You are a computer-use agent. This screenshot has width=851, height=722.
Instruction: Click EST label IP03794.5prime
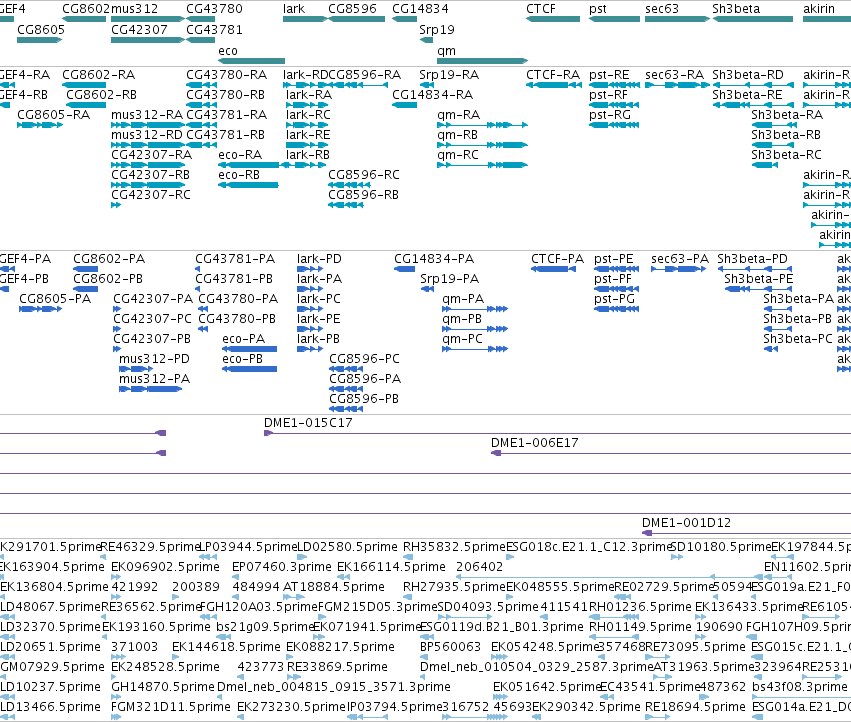[393, 707]
